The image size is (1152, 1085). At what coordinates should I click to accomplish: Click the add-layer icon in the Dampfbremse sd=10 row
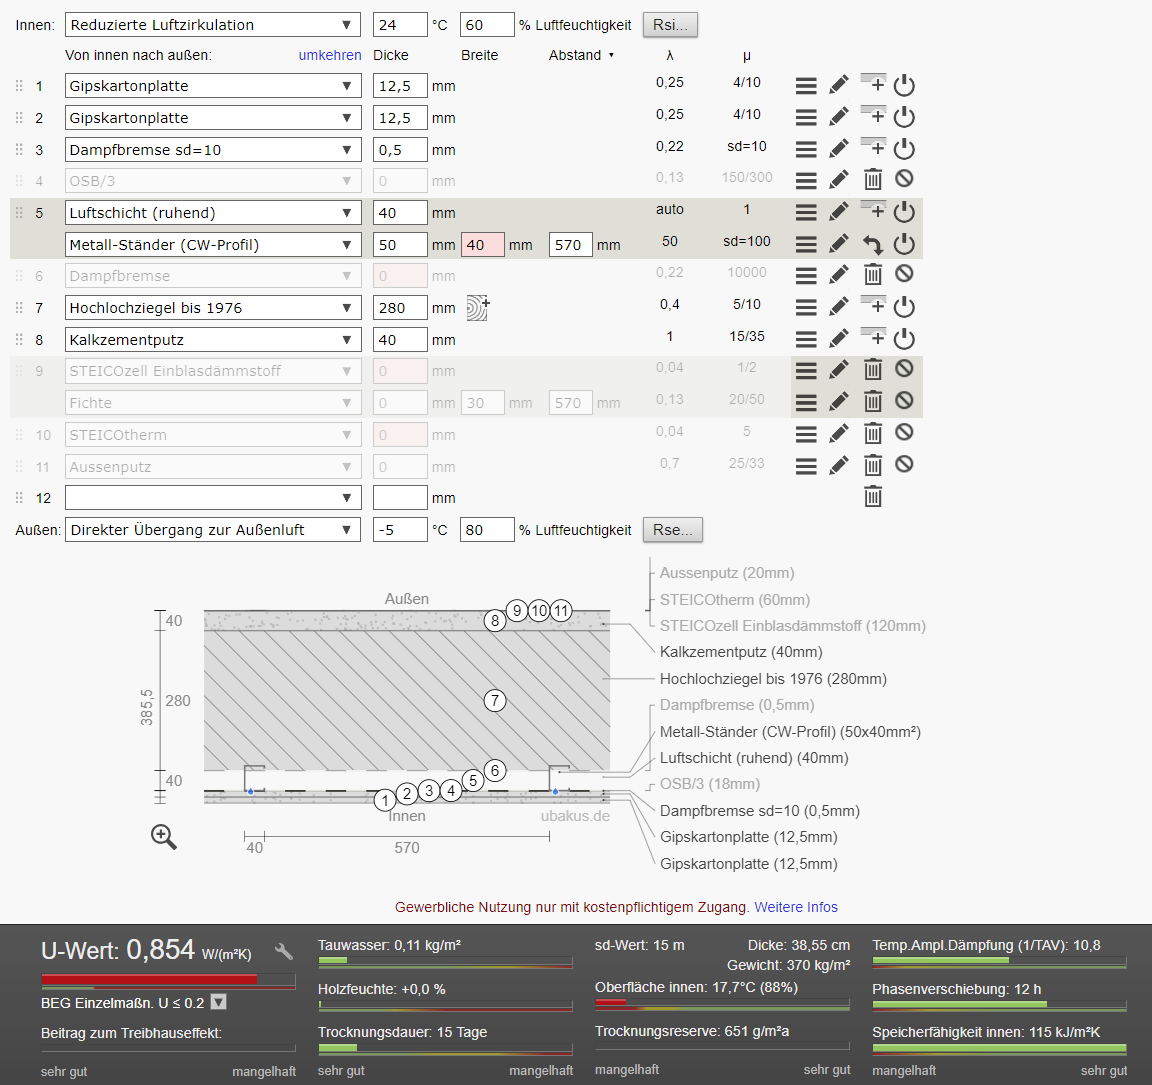(x=873, y=147)
